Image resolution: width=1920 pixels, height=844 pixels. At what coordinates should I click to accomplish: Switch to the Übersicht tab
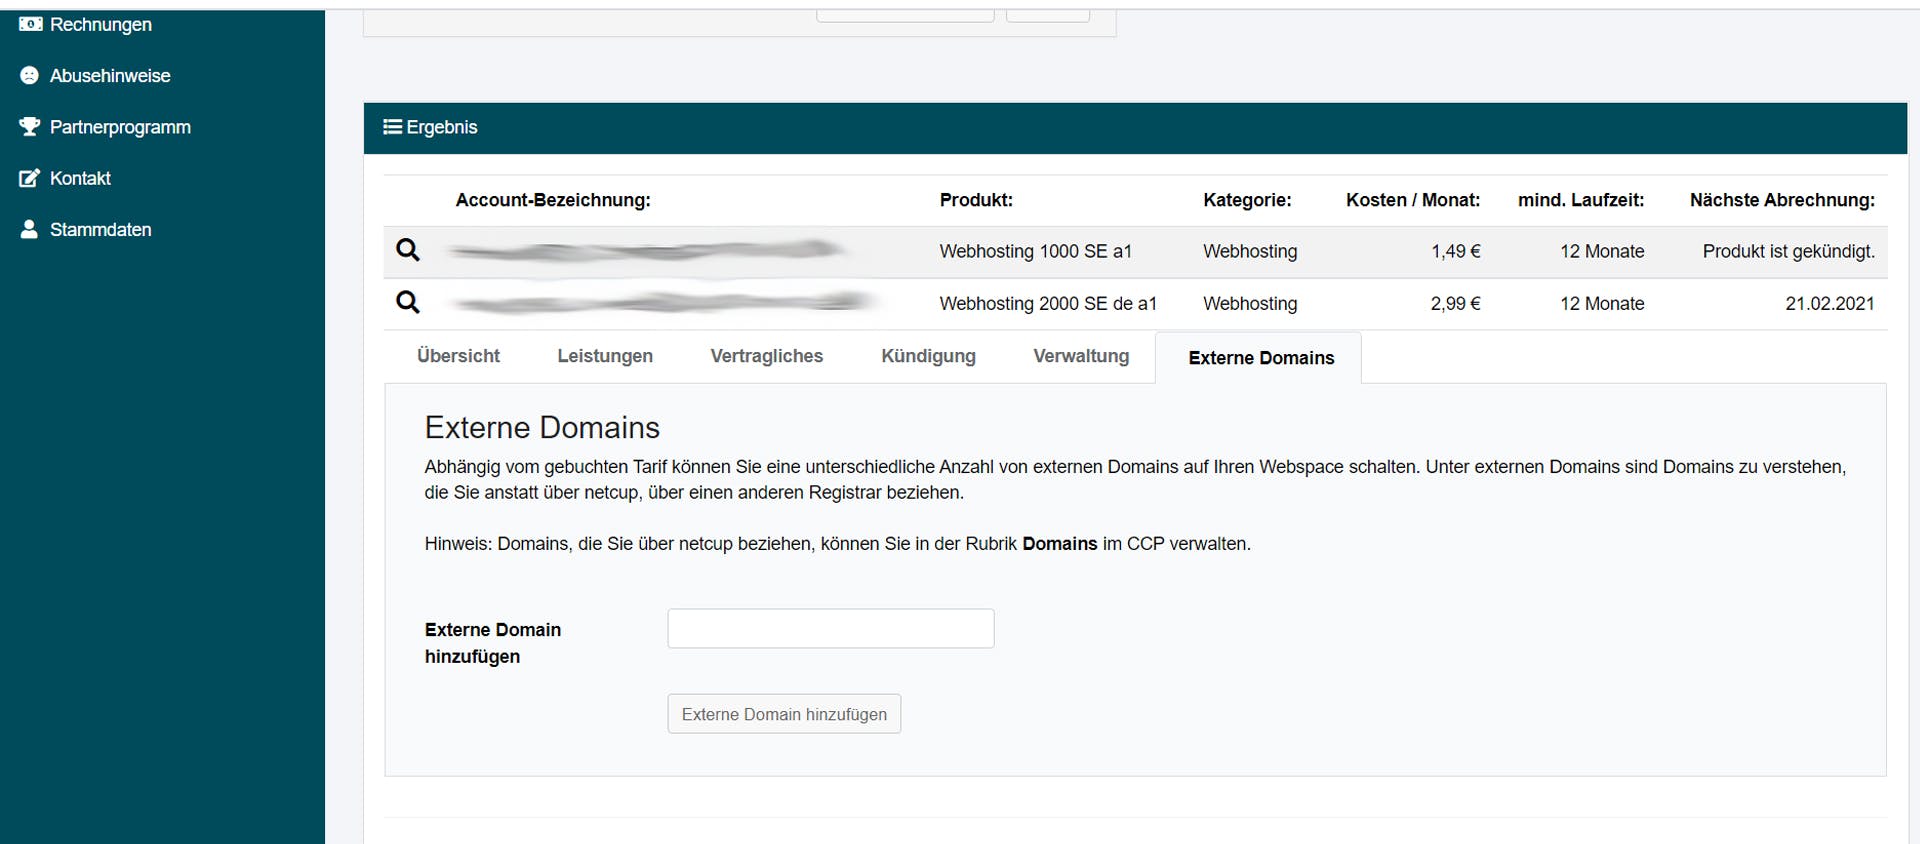(458, 356)
